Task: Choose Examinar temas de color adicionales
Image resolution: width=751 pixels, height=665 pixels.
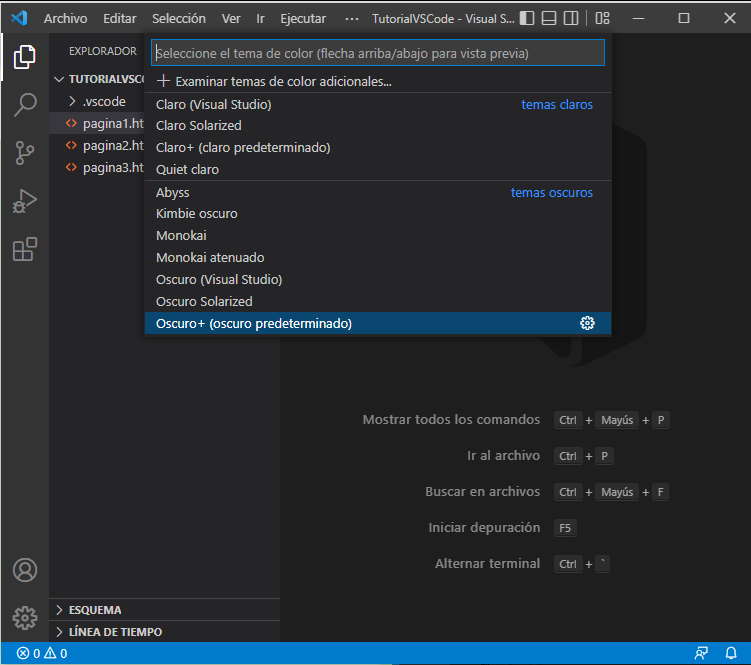Action: 378,81
